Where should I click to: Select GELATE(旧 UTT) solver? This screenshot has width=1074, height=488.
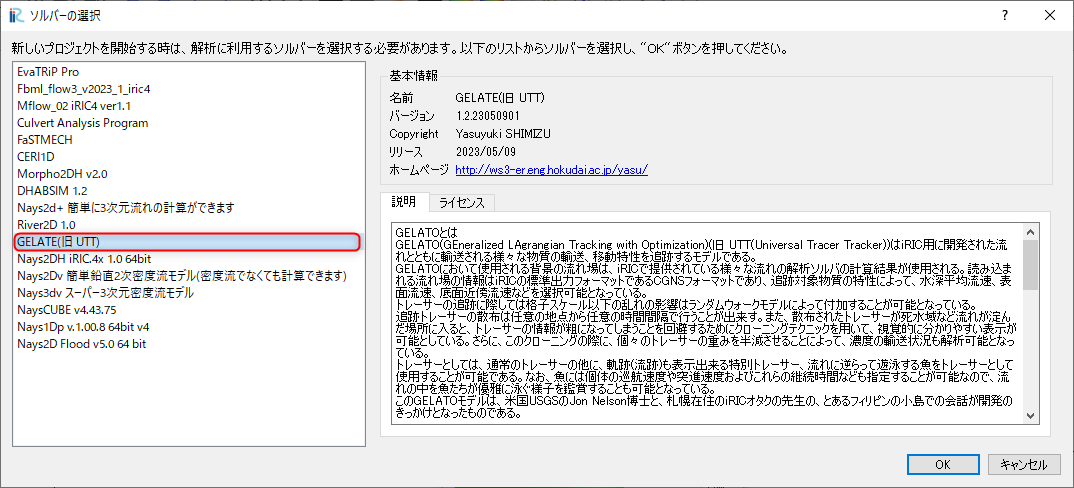point(188,242)
